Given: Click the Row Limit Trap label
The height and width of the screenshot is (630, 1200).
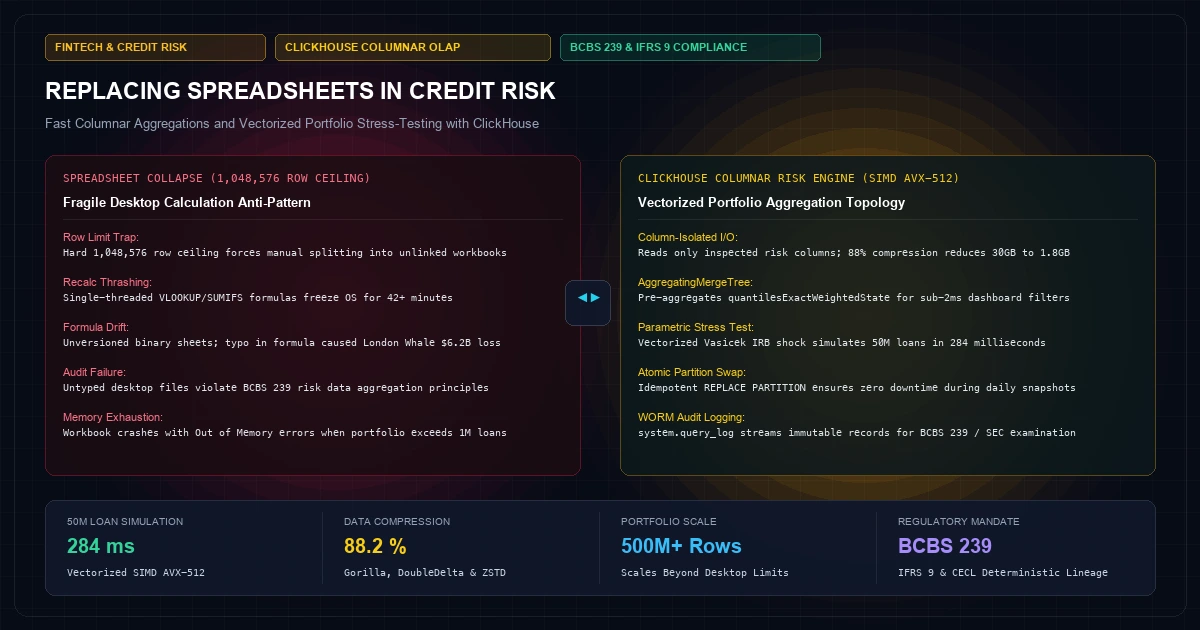Looking at the screenshot, I should click(x=101, y=238).
